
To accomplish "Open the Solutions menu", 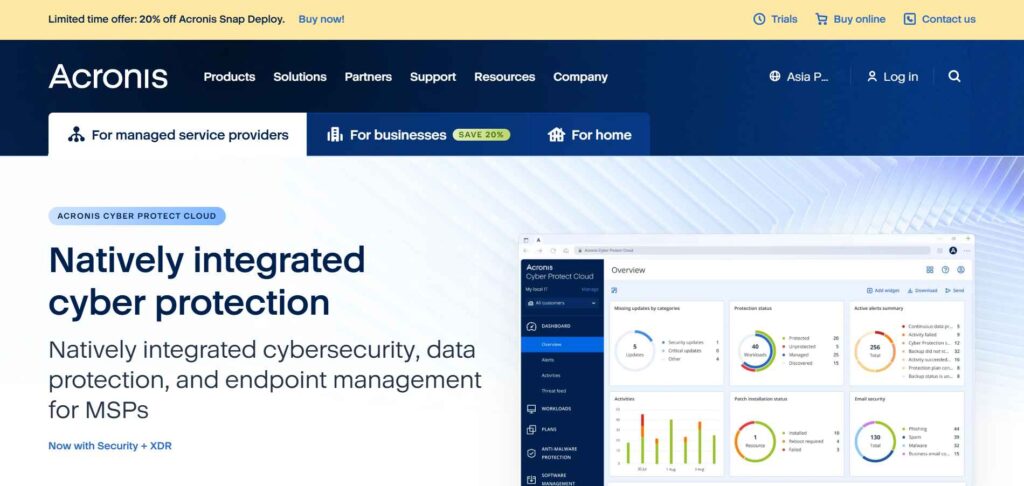I will tap(300, 76).
